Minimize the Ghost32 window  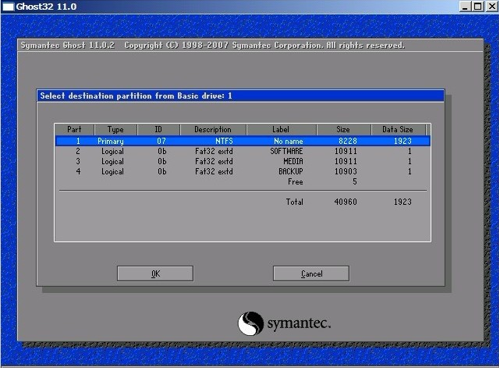(x=464, y=6)
